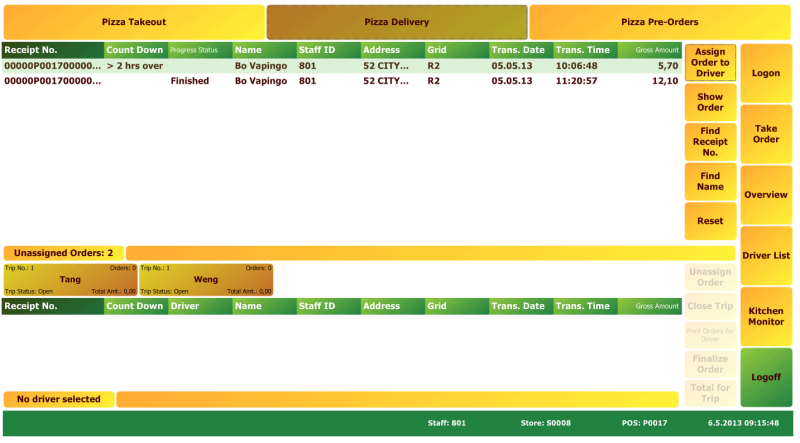Open Find Receipt No. search
This screenshot has height=443, width=800.
tap(710, 142)
